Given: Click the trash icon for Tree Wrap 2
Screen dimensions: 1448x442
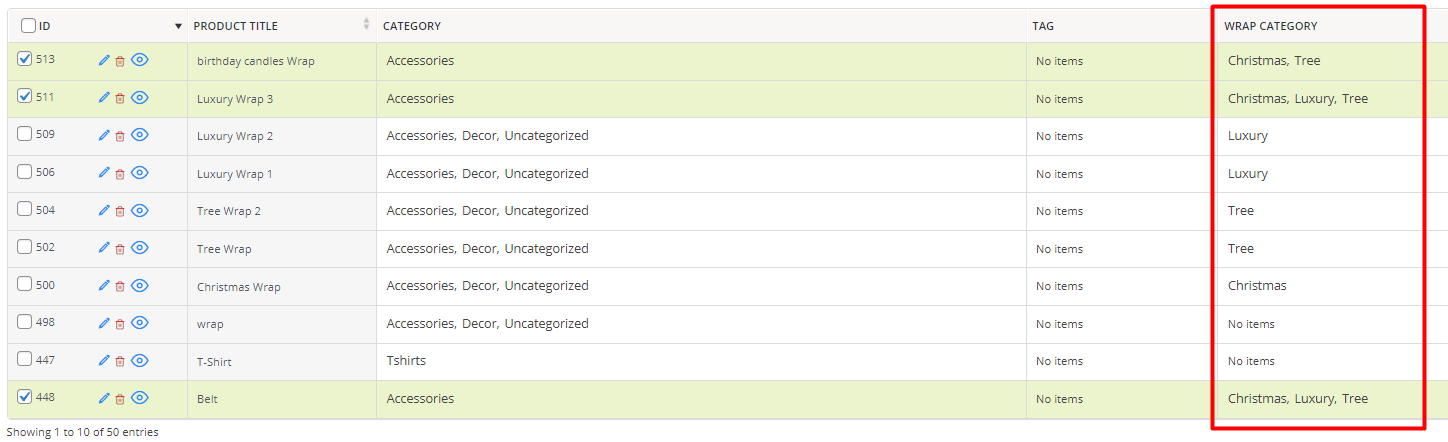Looking at the screenshot, I should (x=120, y=211).
